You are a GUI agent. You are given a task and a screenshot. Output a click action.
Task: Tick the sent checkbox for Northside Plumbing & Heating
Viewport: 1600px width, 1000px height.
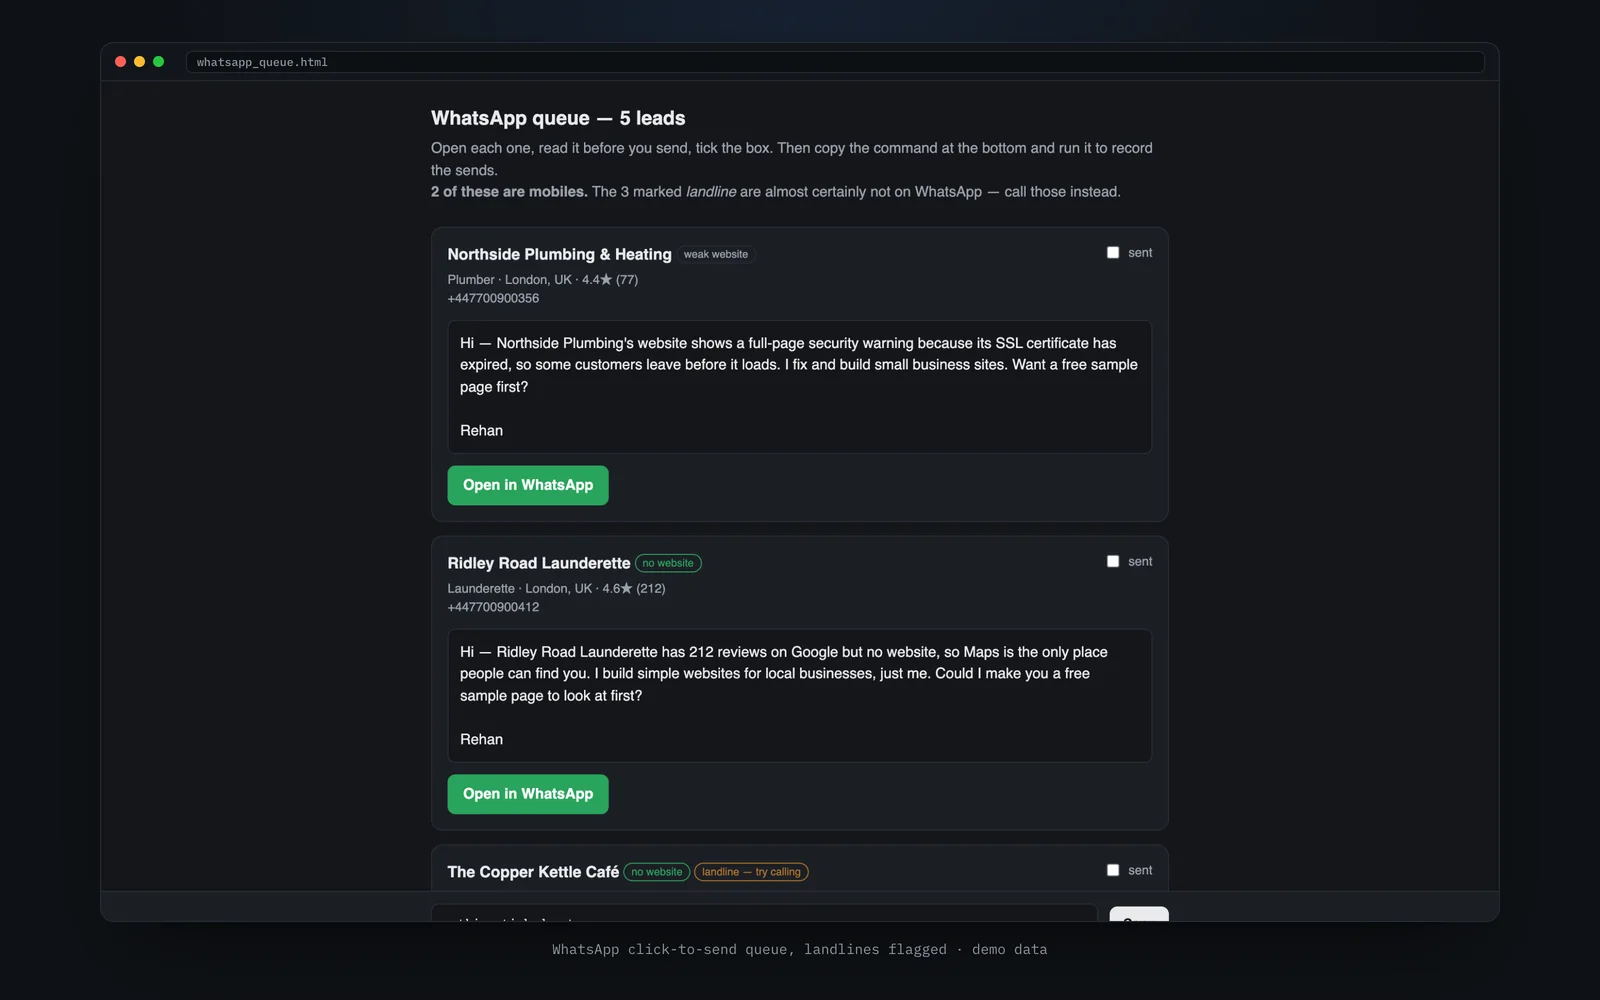[x=1113, y=253]
